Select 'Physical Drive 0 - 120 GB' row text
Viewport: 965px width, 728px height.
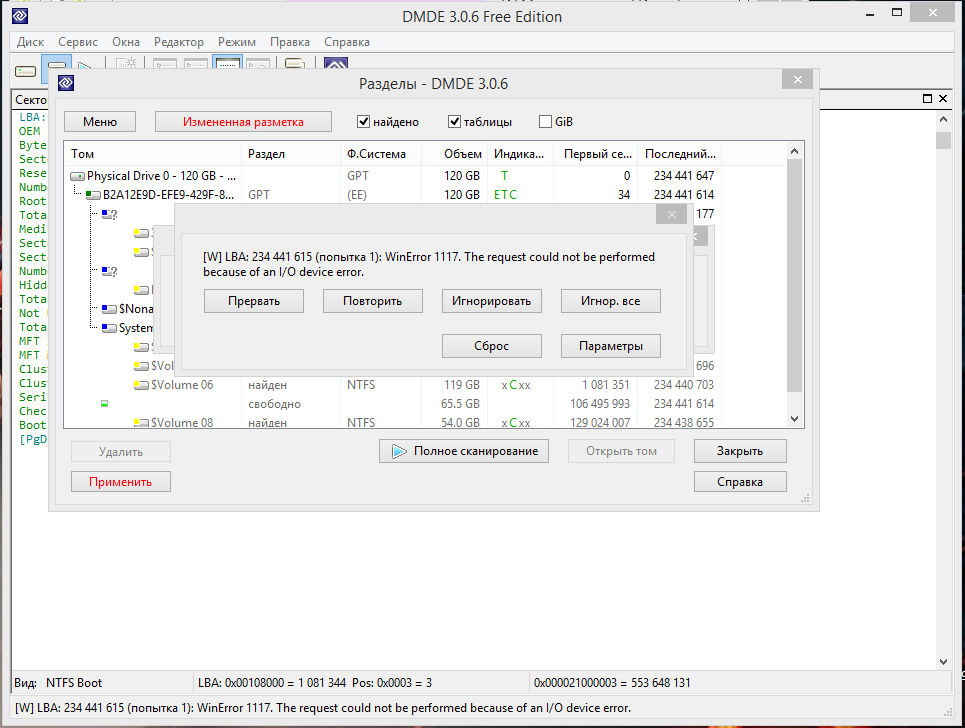click(x=161, y=176)
